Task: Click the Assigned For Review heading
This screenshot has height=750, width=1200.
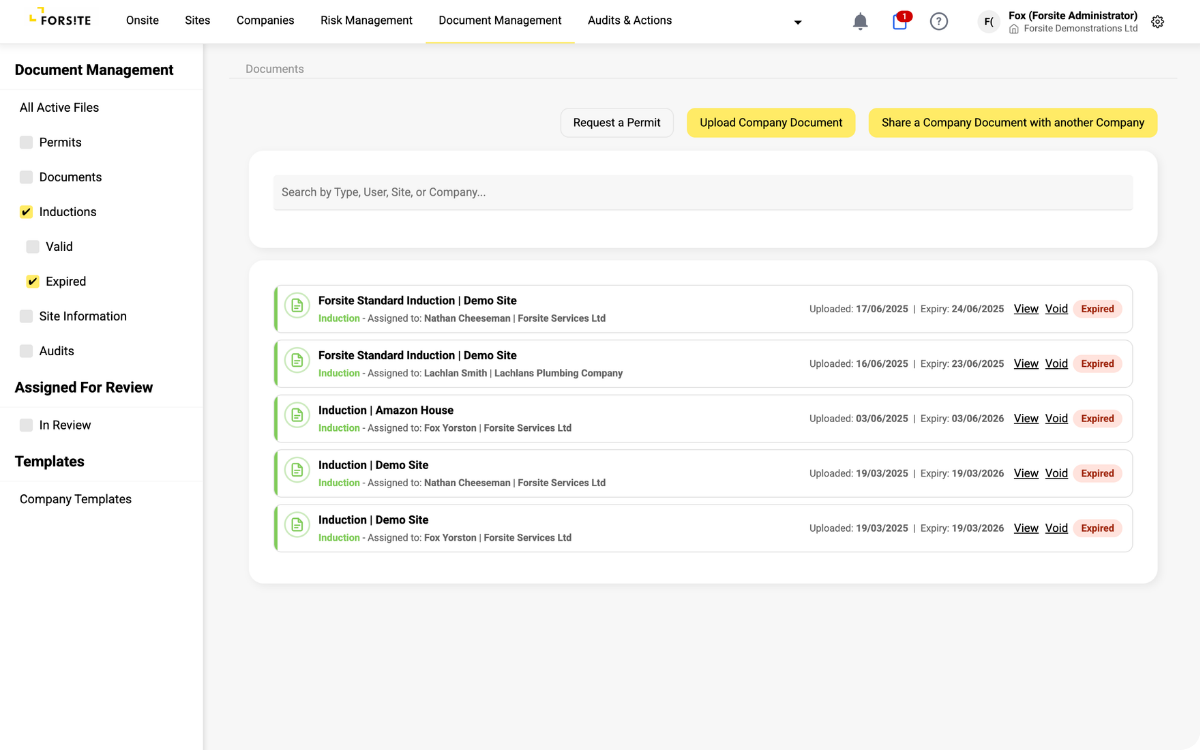Action: pyautogui.click(x=84, y=388)
